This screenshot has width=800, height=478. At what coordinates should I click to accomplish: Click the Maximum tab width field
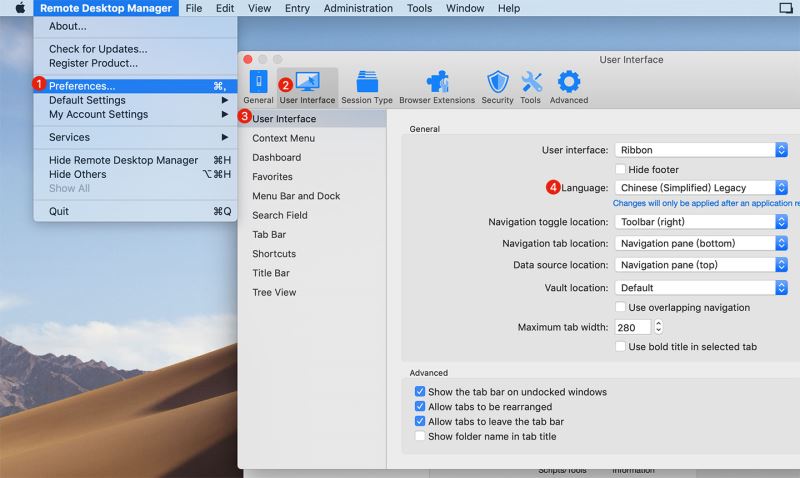pos(633,327)
